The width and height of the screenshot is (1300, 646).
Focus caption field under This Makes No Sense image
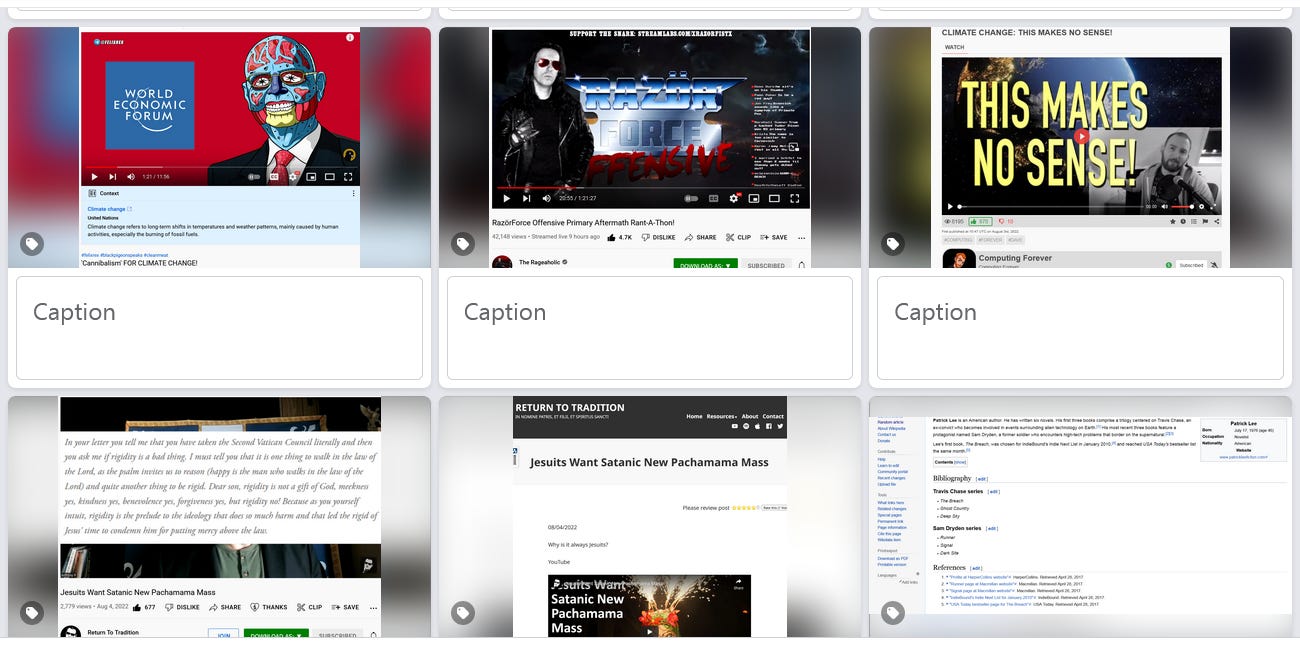(1080, 328)
